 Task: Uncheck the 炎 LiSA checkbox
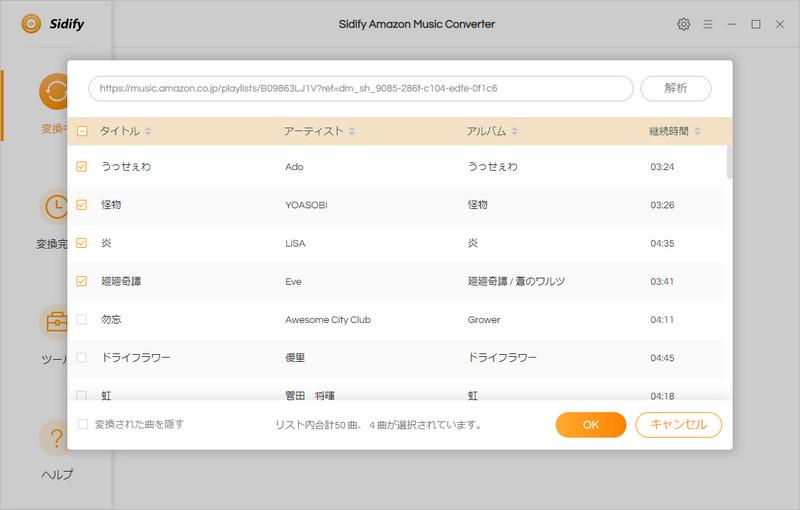[x=82, y=243]
